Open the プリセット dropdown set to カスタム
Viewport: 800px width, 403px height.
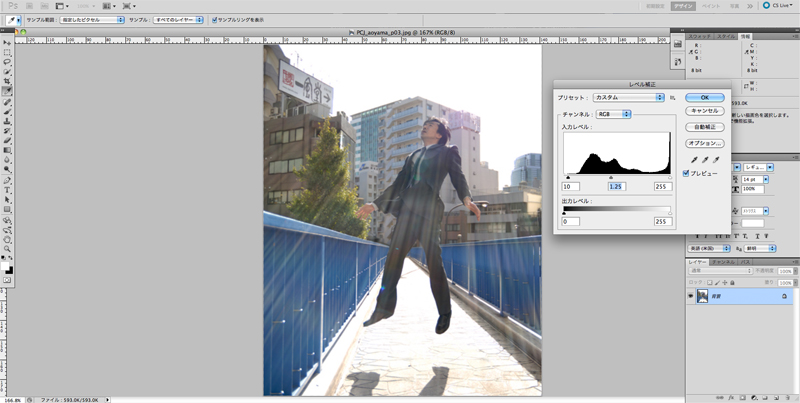click(629, 97)
